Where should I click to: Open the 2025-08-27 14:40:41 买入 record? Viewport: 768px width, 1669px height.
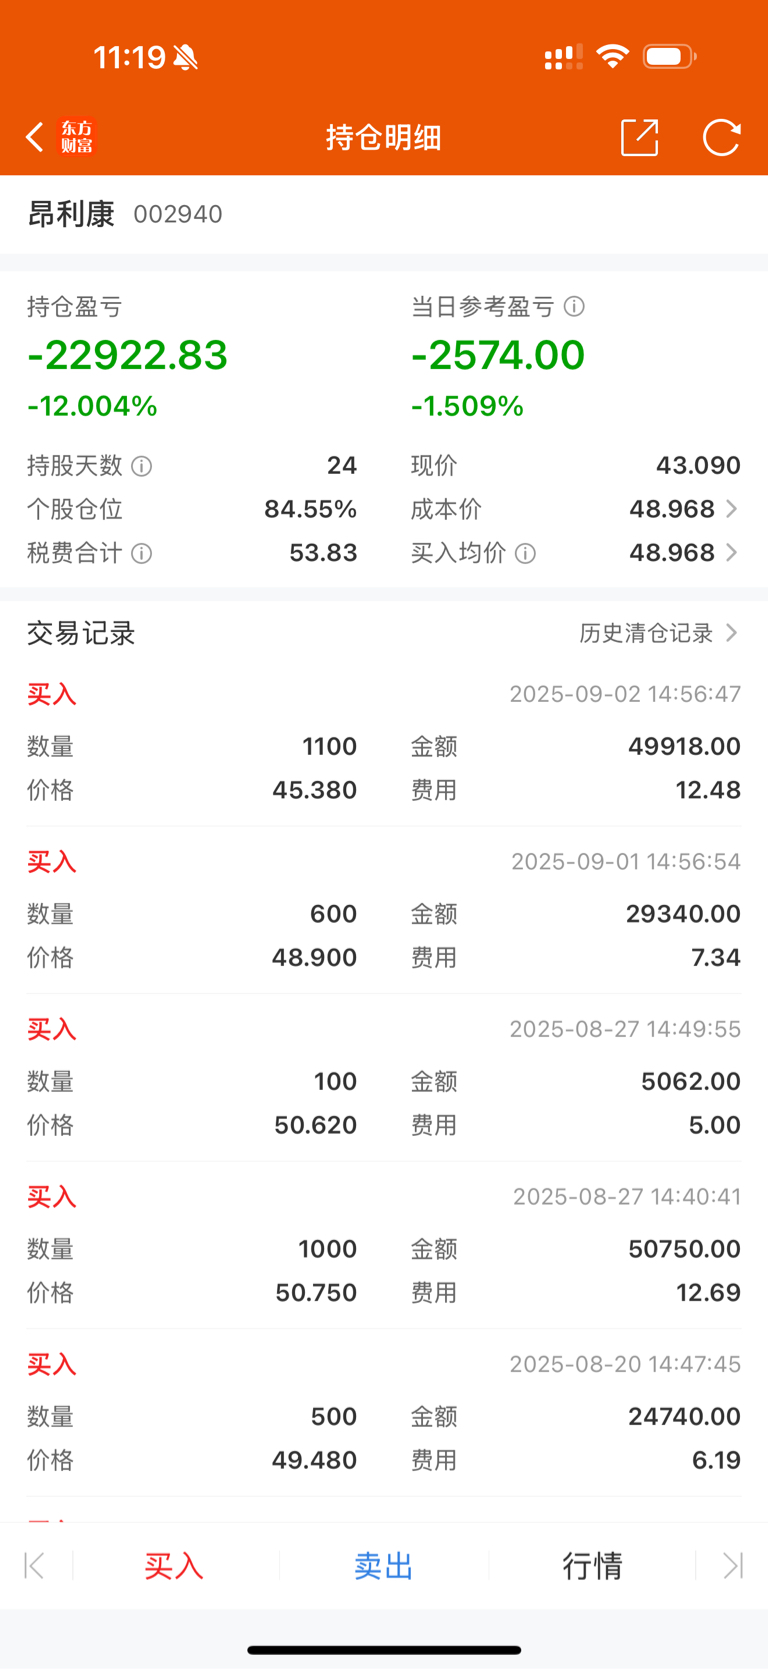coord(384,1245)
